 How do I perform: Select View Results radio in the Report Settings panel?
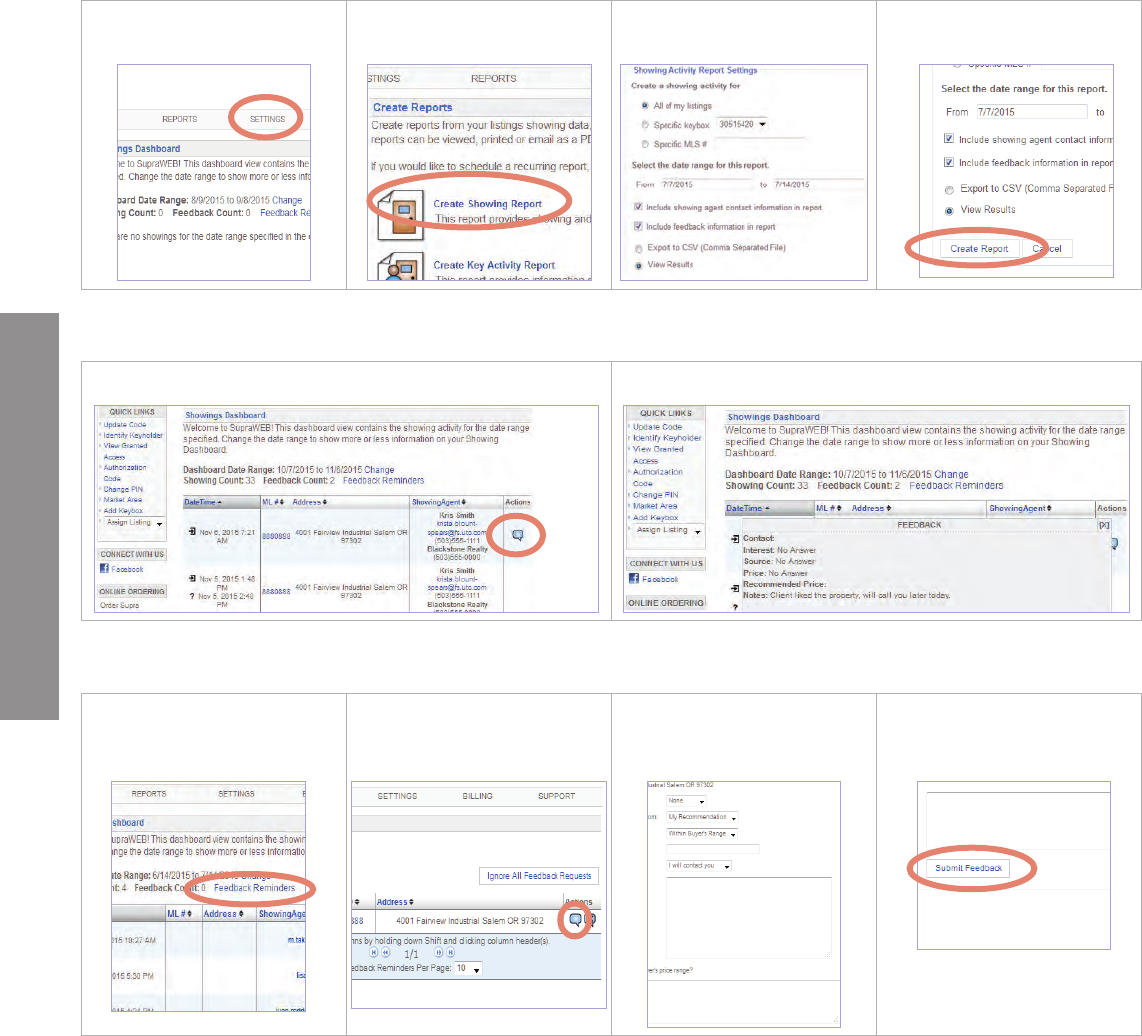coord(639,266)
